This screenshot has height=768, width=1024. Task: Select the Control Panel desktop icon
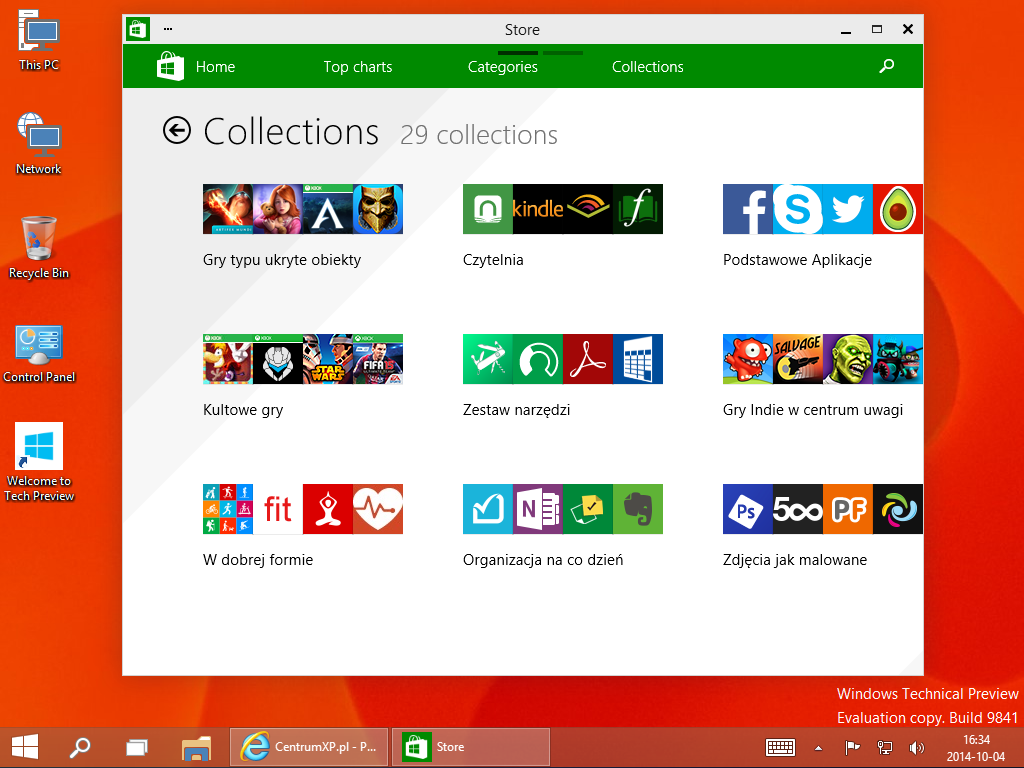pyautogui.click(x=39, y=353)
